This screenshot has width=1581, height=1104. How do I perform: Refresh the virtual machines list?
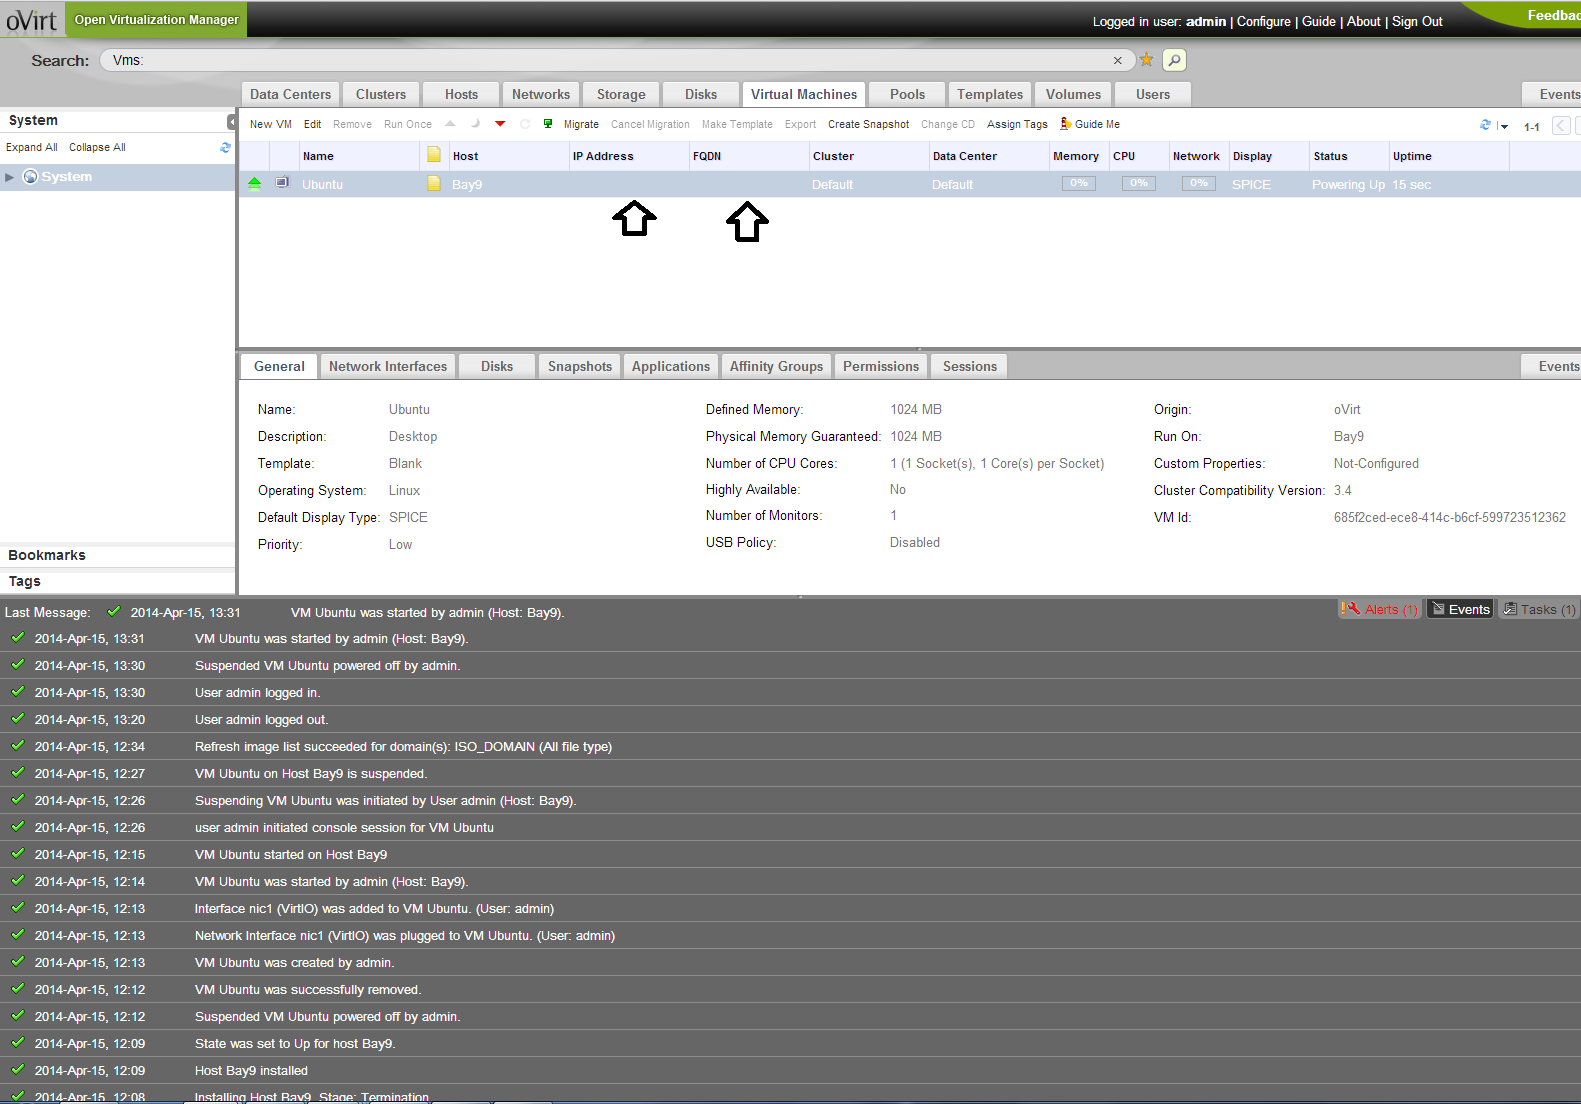click(x=1485, y=125)
